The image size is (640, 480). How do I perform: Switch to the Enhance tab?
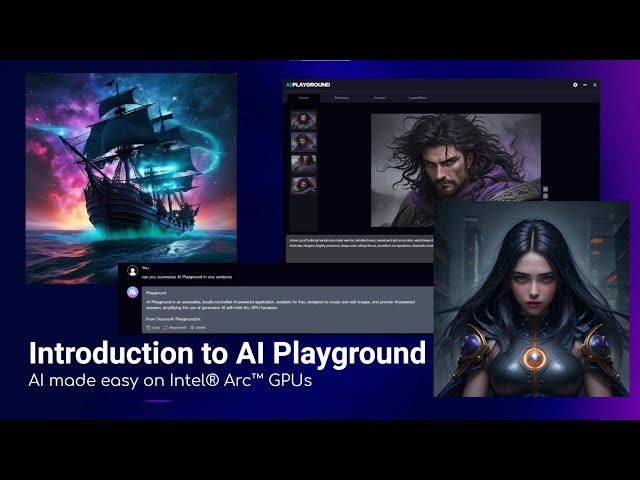(x=342, y=98)
